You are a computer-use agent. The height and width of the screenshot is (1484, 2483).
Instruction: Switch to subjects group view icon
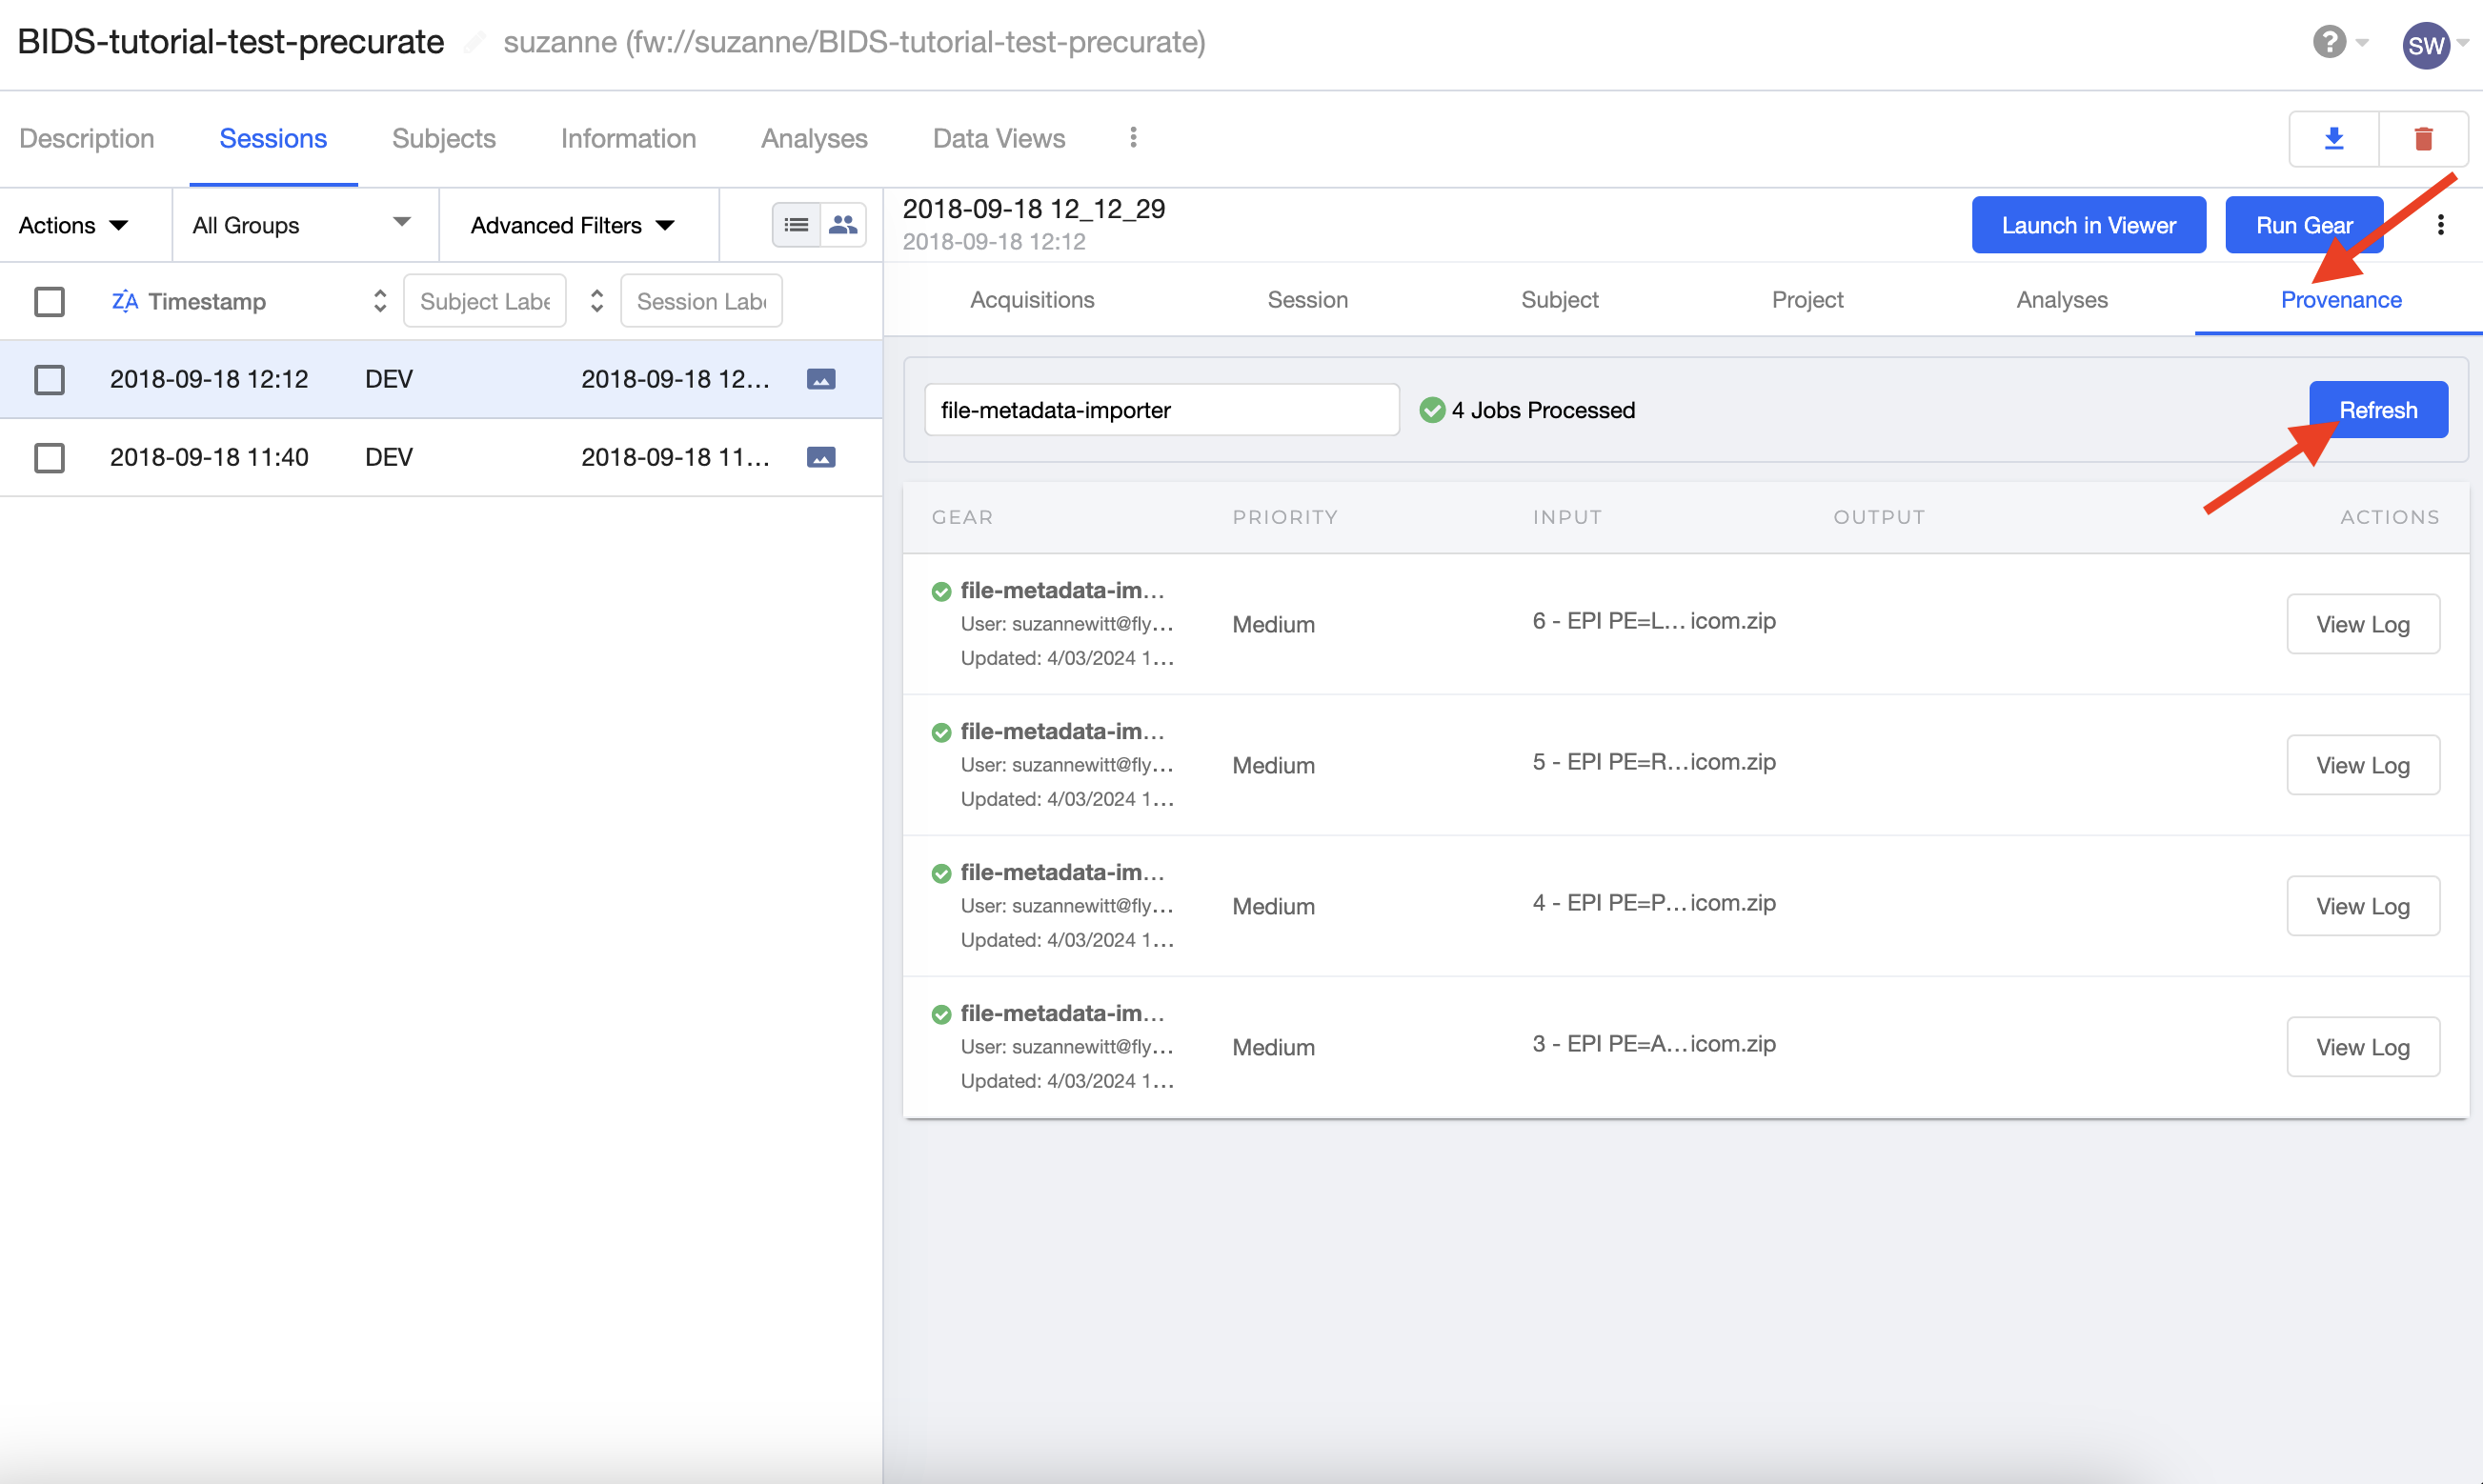pos(843,225)
